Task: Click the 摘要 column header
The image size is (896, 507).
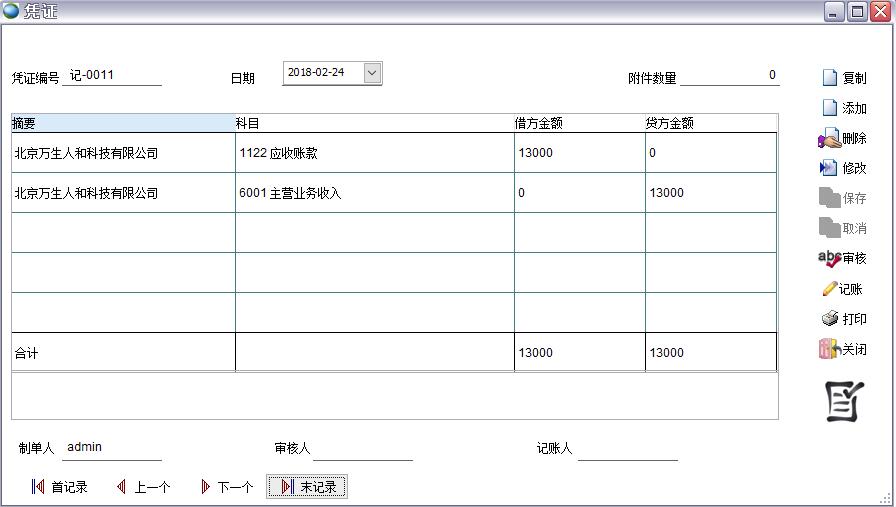Action: (122, 123)
